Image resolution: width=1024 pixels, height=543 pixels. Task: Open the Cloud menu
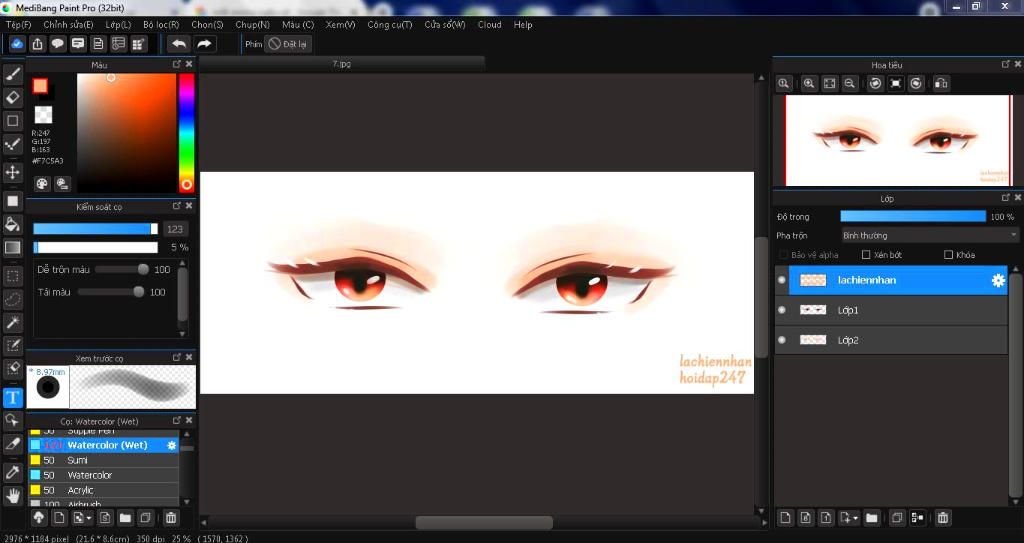[x=489, y=25]
